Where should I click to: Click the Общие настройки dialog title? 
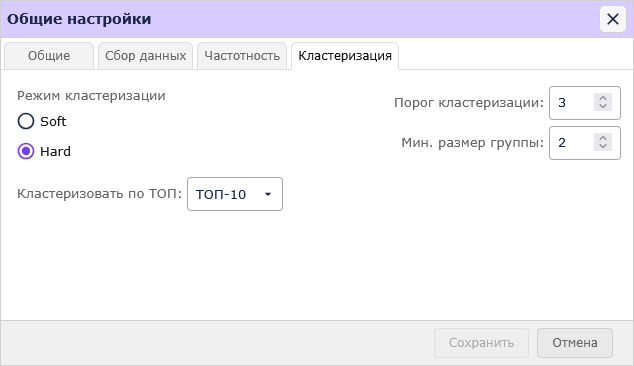79,19
